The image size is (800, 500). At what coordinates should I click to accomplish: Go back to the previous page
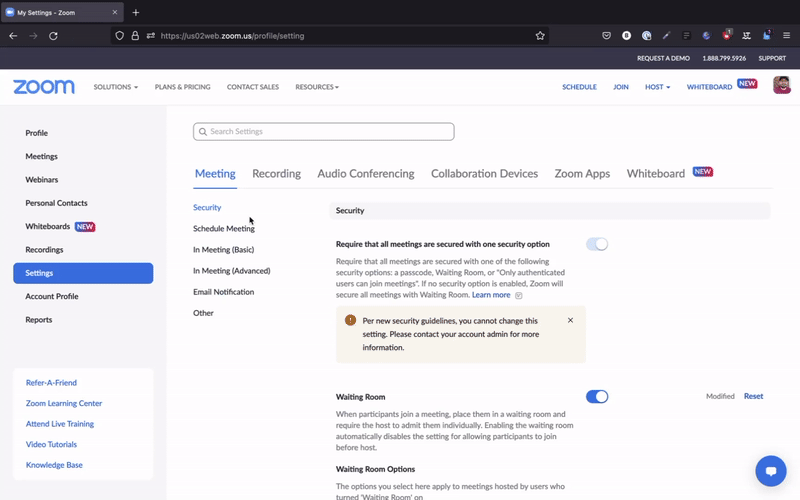click(x=13, y=36)
